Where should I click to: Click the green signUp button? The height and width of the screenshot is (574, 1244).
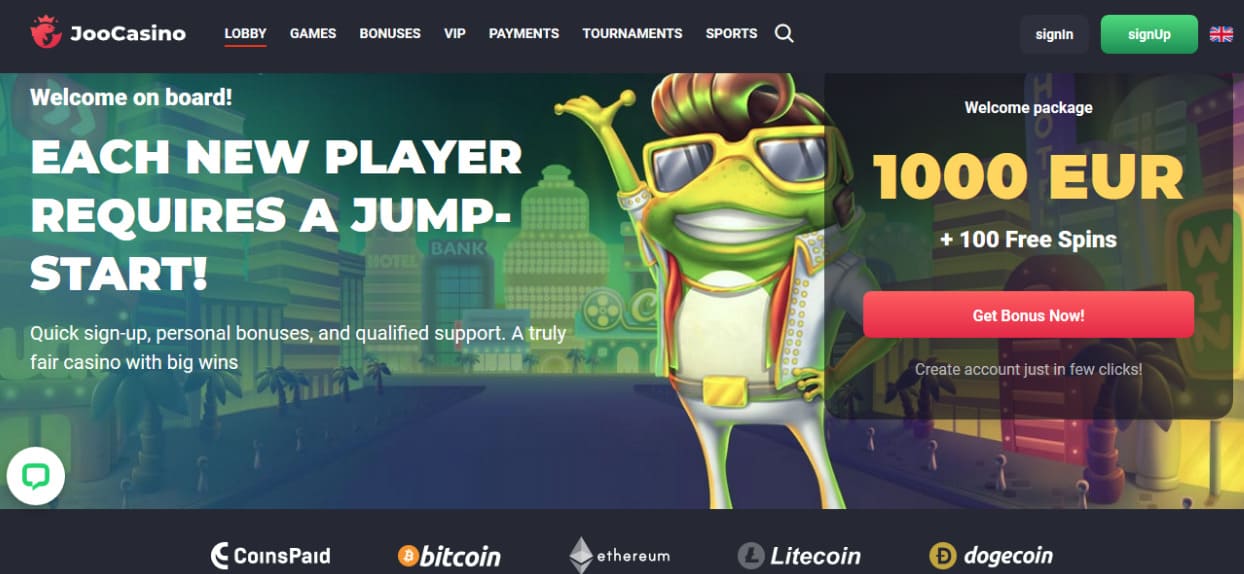pos(1149,34)
